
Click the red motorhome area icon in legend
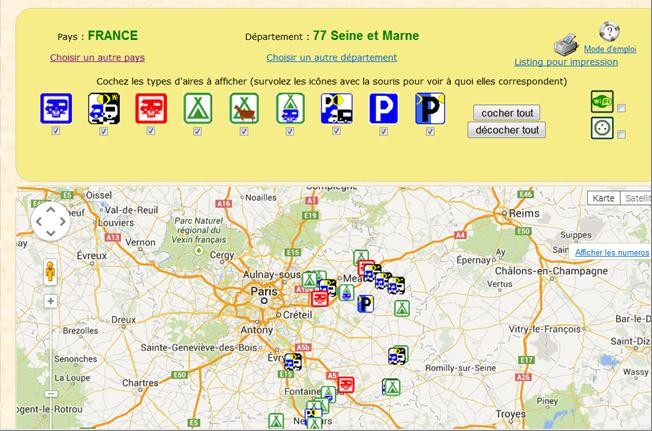click(x=151, y=109)
